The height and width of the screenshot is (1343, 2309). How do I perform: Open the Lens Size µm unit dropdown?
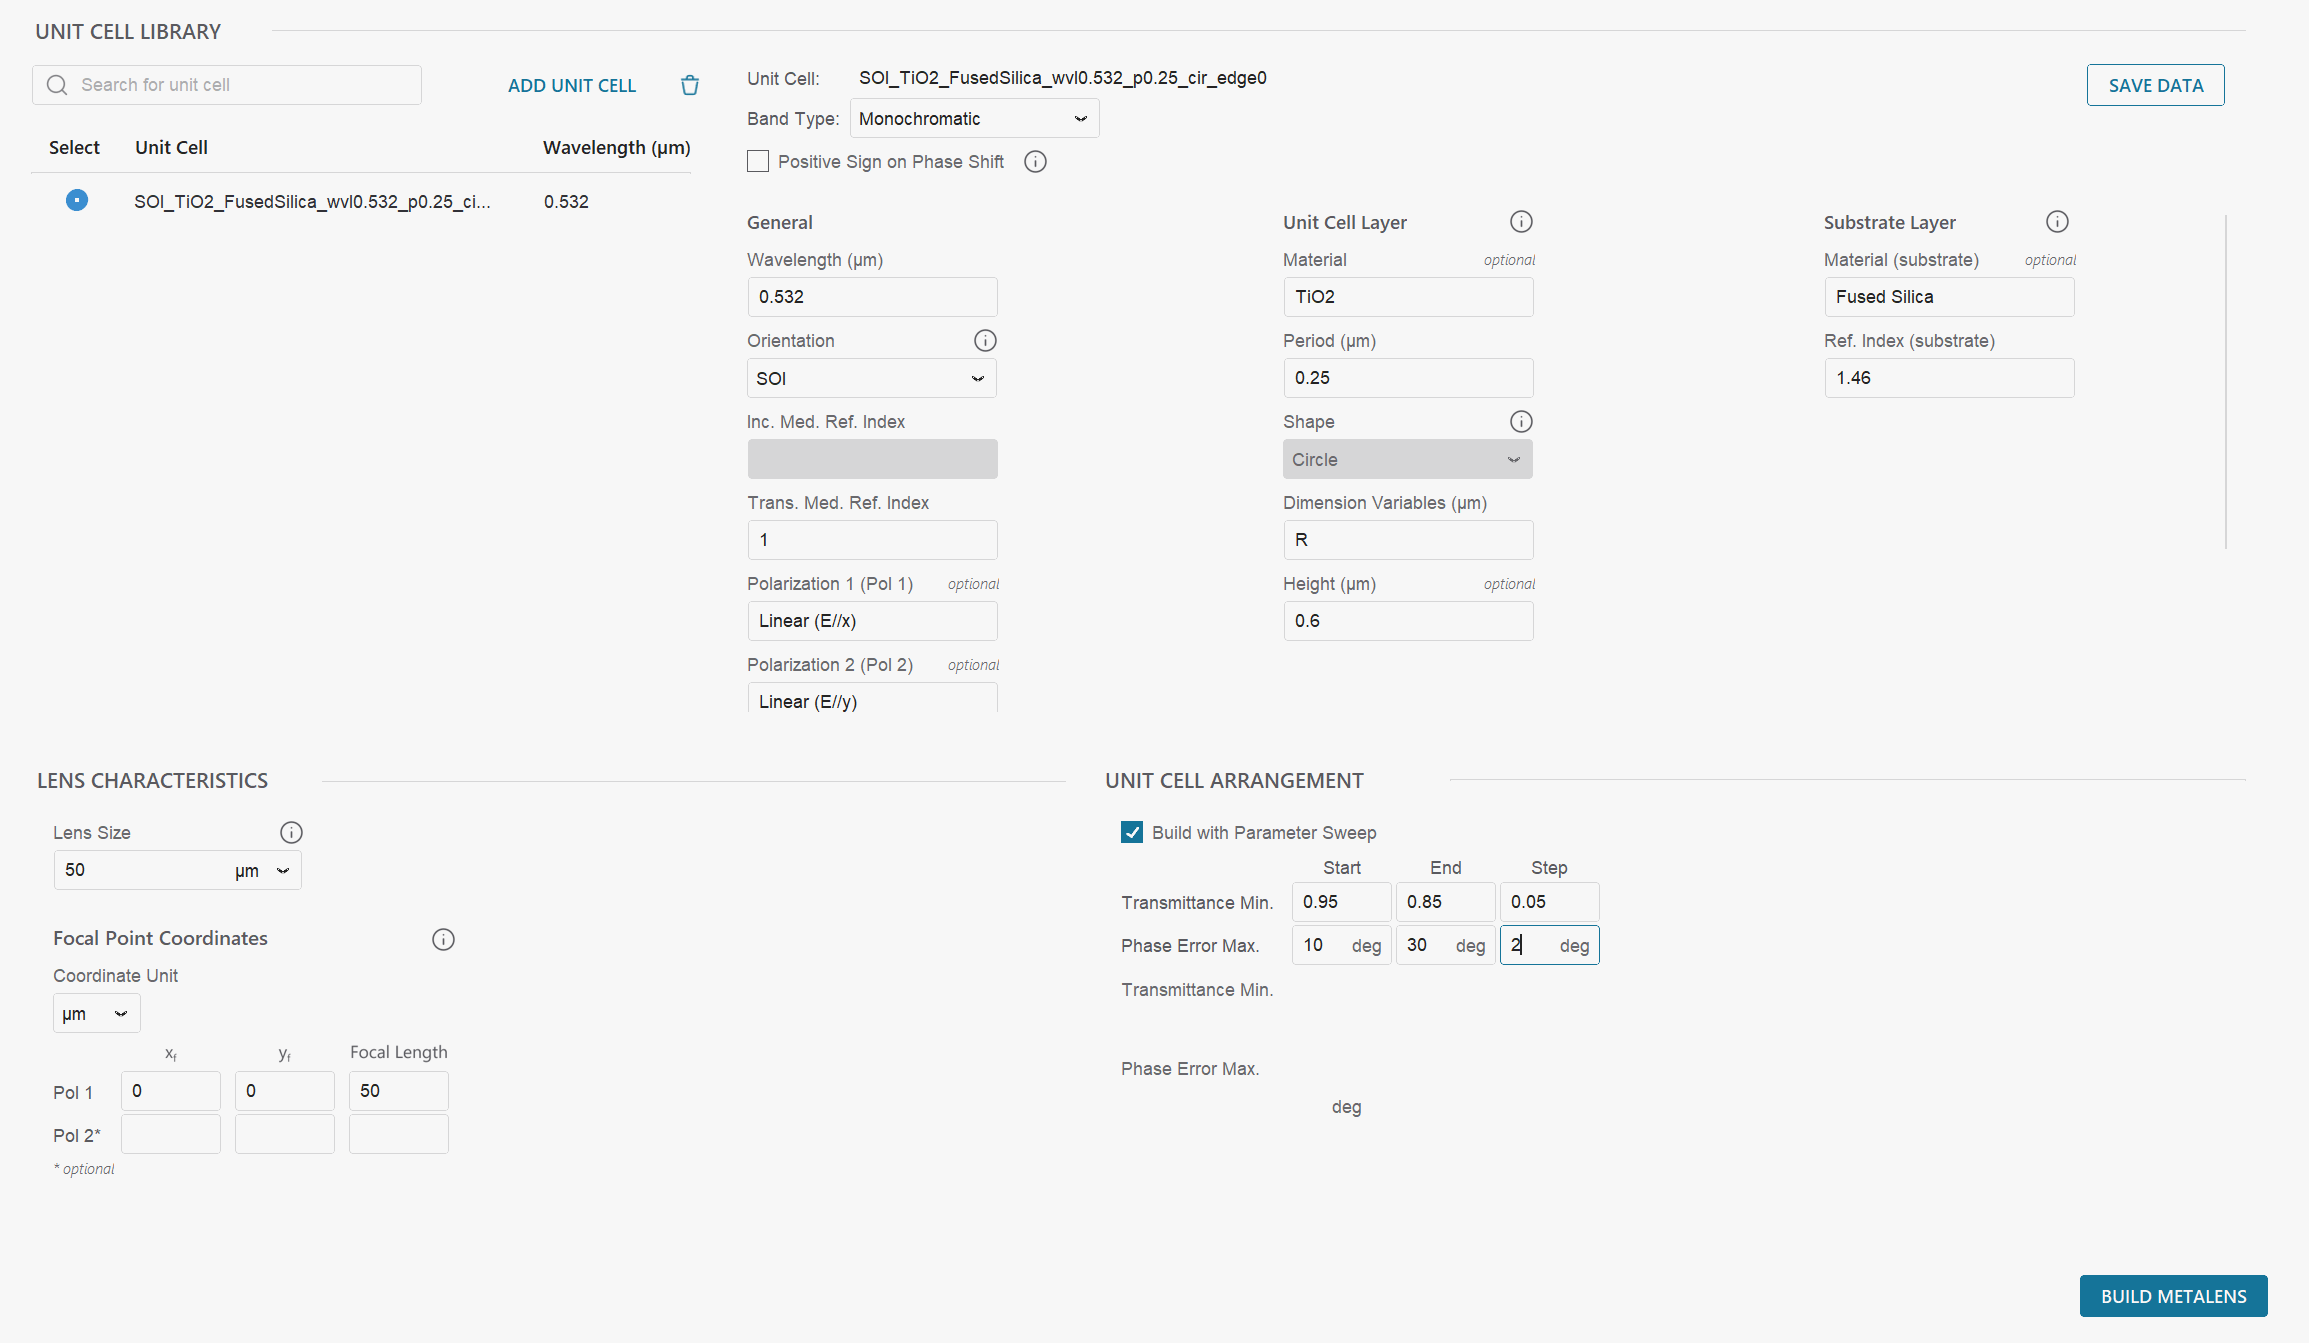(264, 871)
